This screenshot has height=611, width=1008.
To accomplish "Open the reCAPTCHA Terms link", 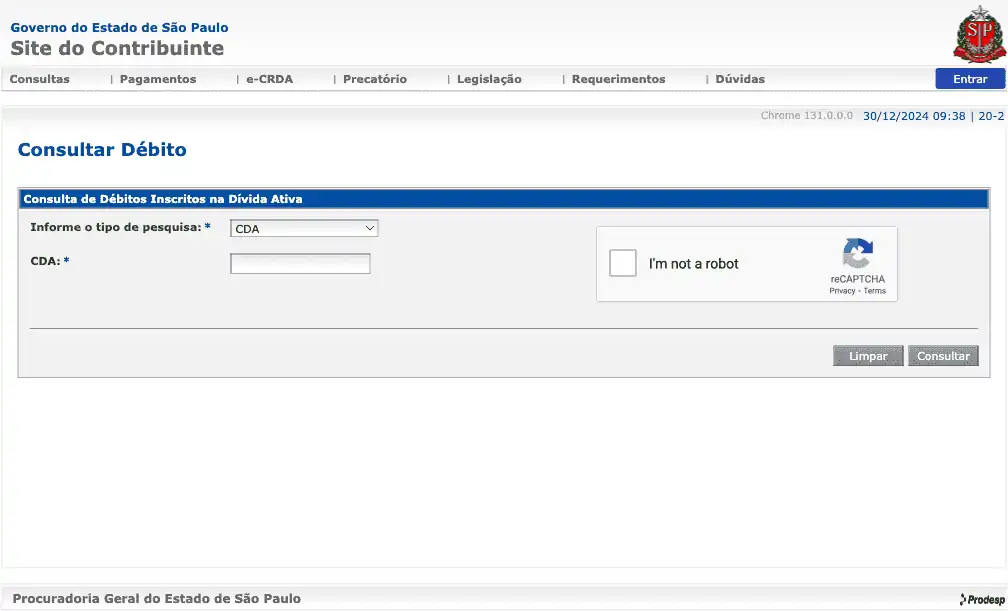I will (875, 291).
